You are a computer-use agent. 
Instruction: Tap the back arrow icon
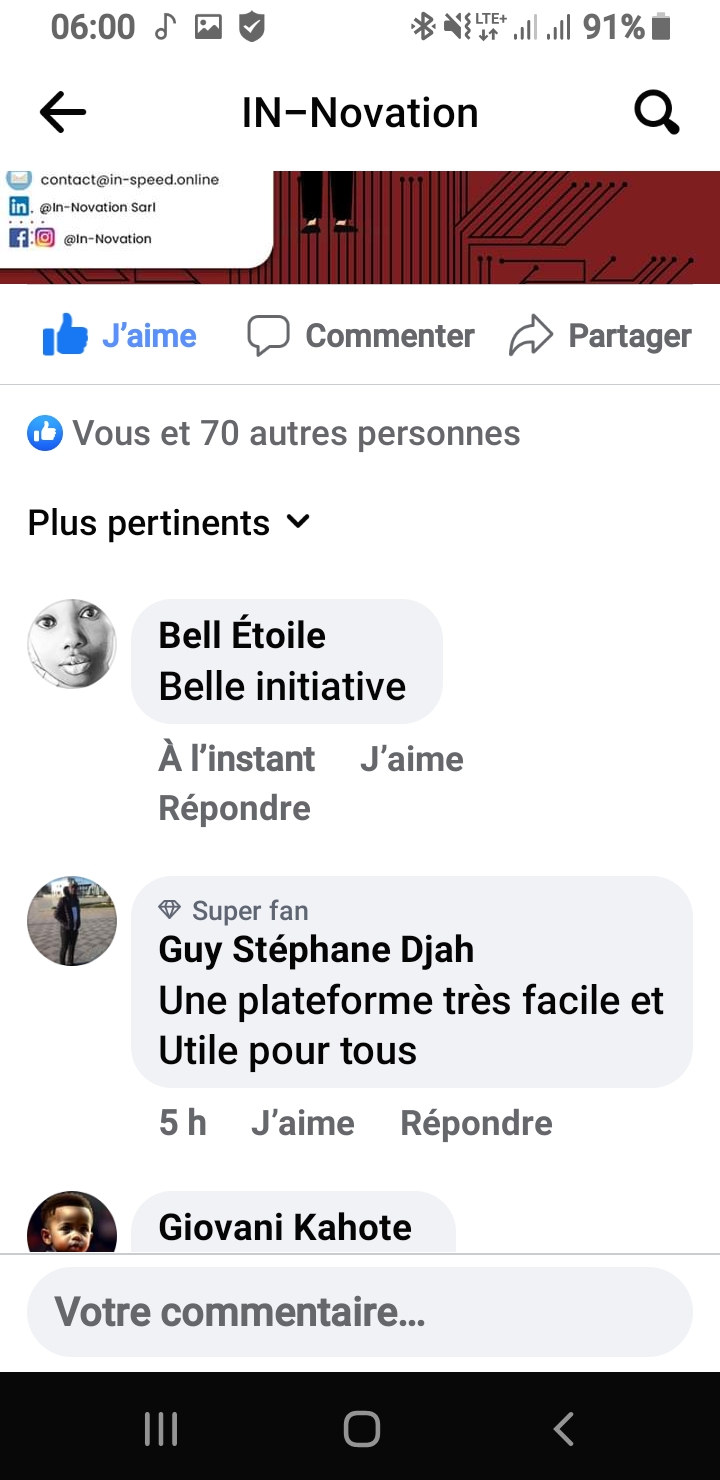click(63, 113)
